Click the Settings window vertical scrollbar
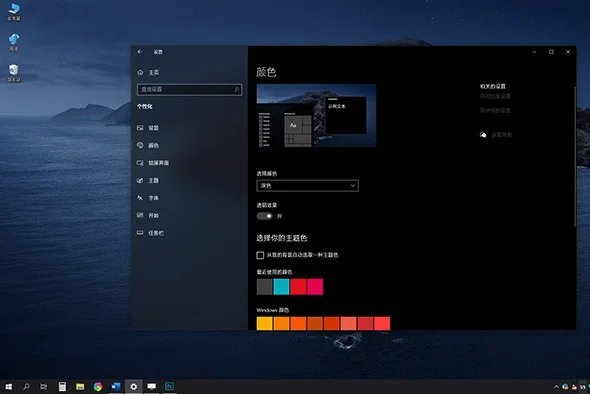This screenshot has height=394, width=590. point(575,156)
